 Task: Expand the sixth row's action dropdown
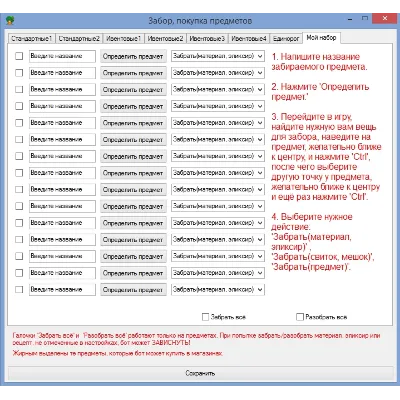pos(218,139)
